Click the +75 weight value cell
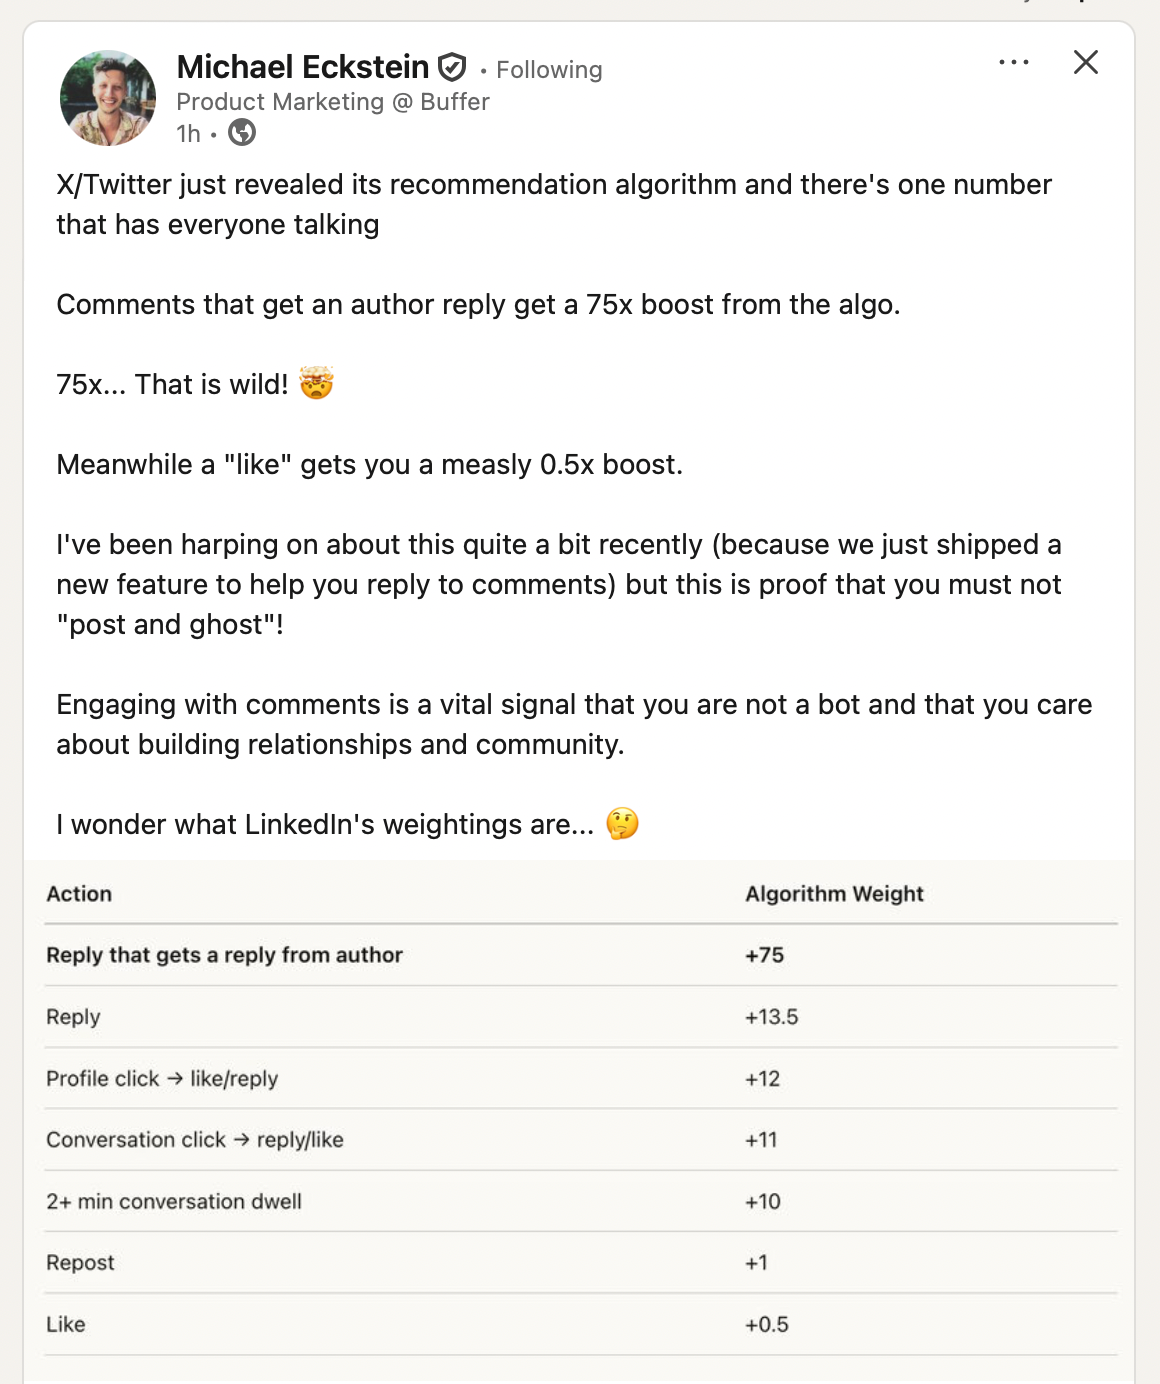 [x=764, y=955]
